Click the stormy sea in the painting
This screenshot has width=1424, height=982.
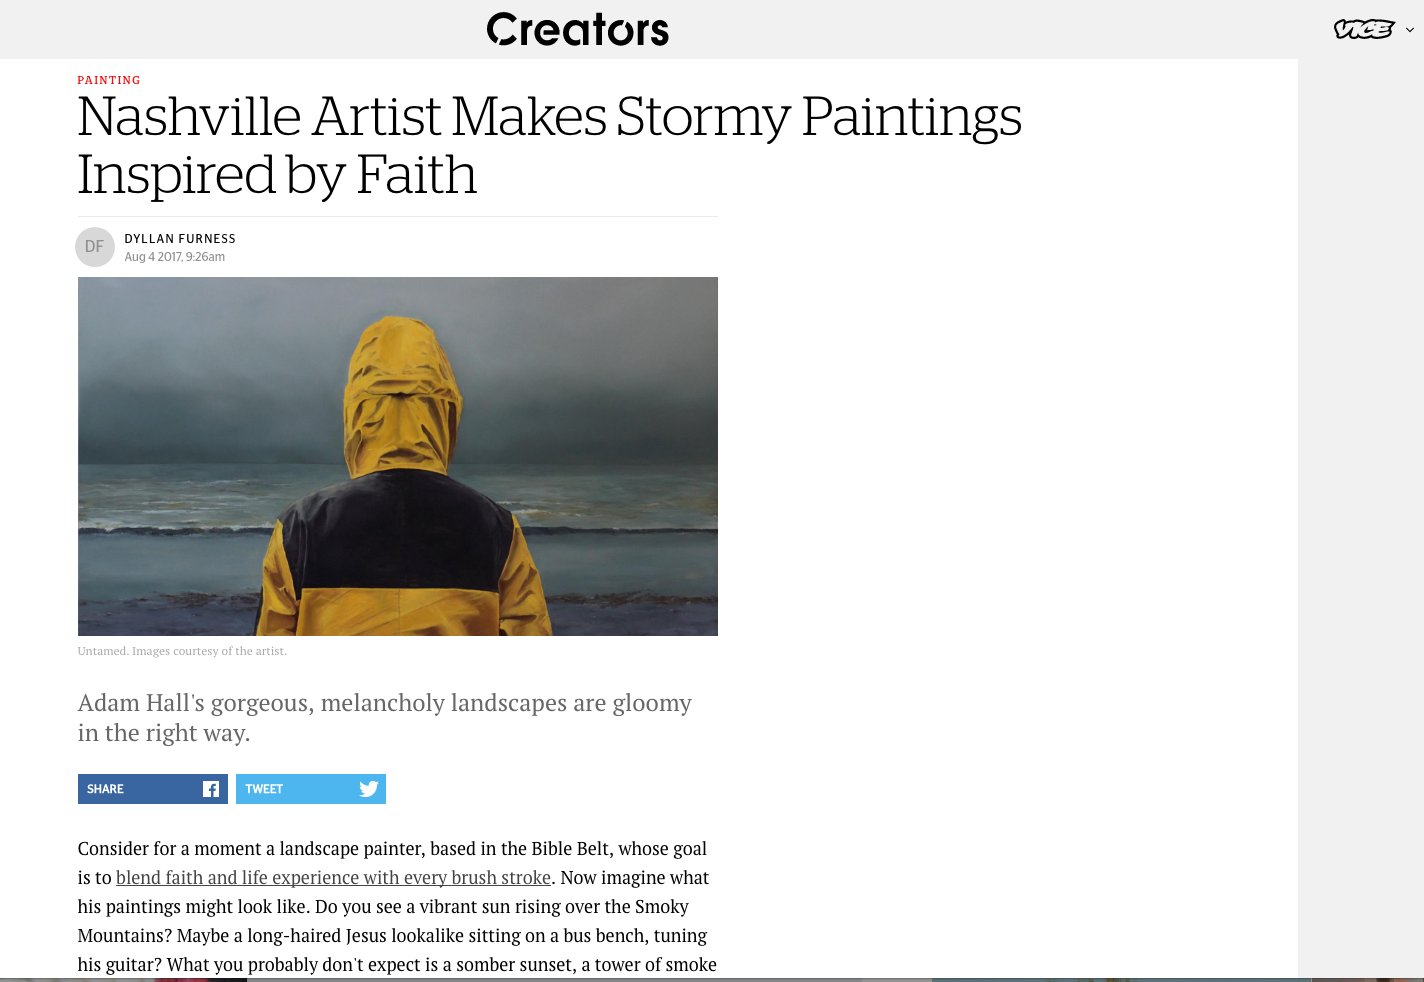170,520
